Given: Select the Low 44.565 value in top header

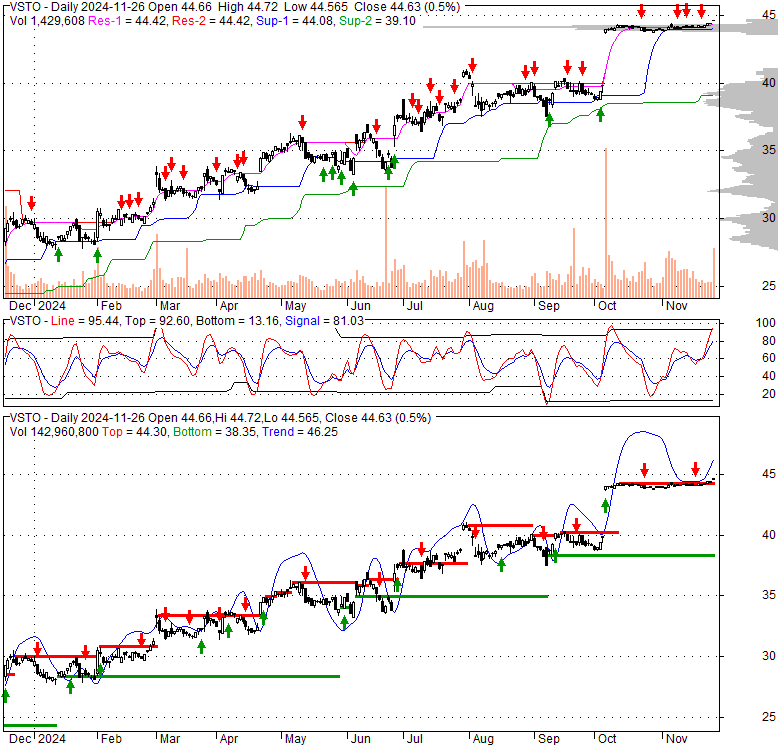Looking at the screenshot, I should [322, 7].
